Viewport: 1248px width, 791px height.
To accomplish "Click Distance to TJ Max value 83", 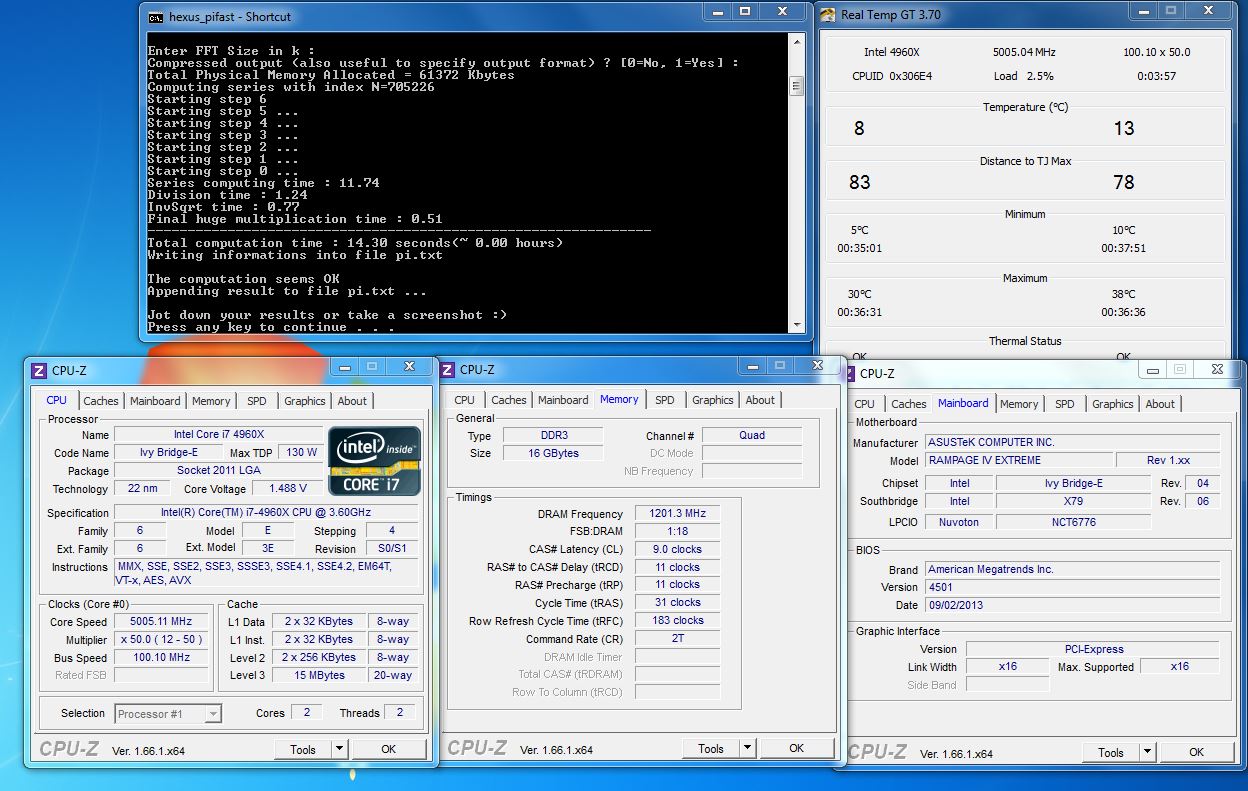I will tap(860, 182).
